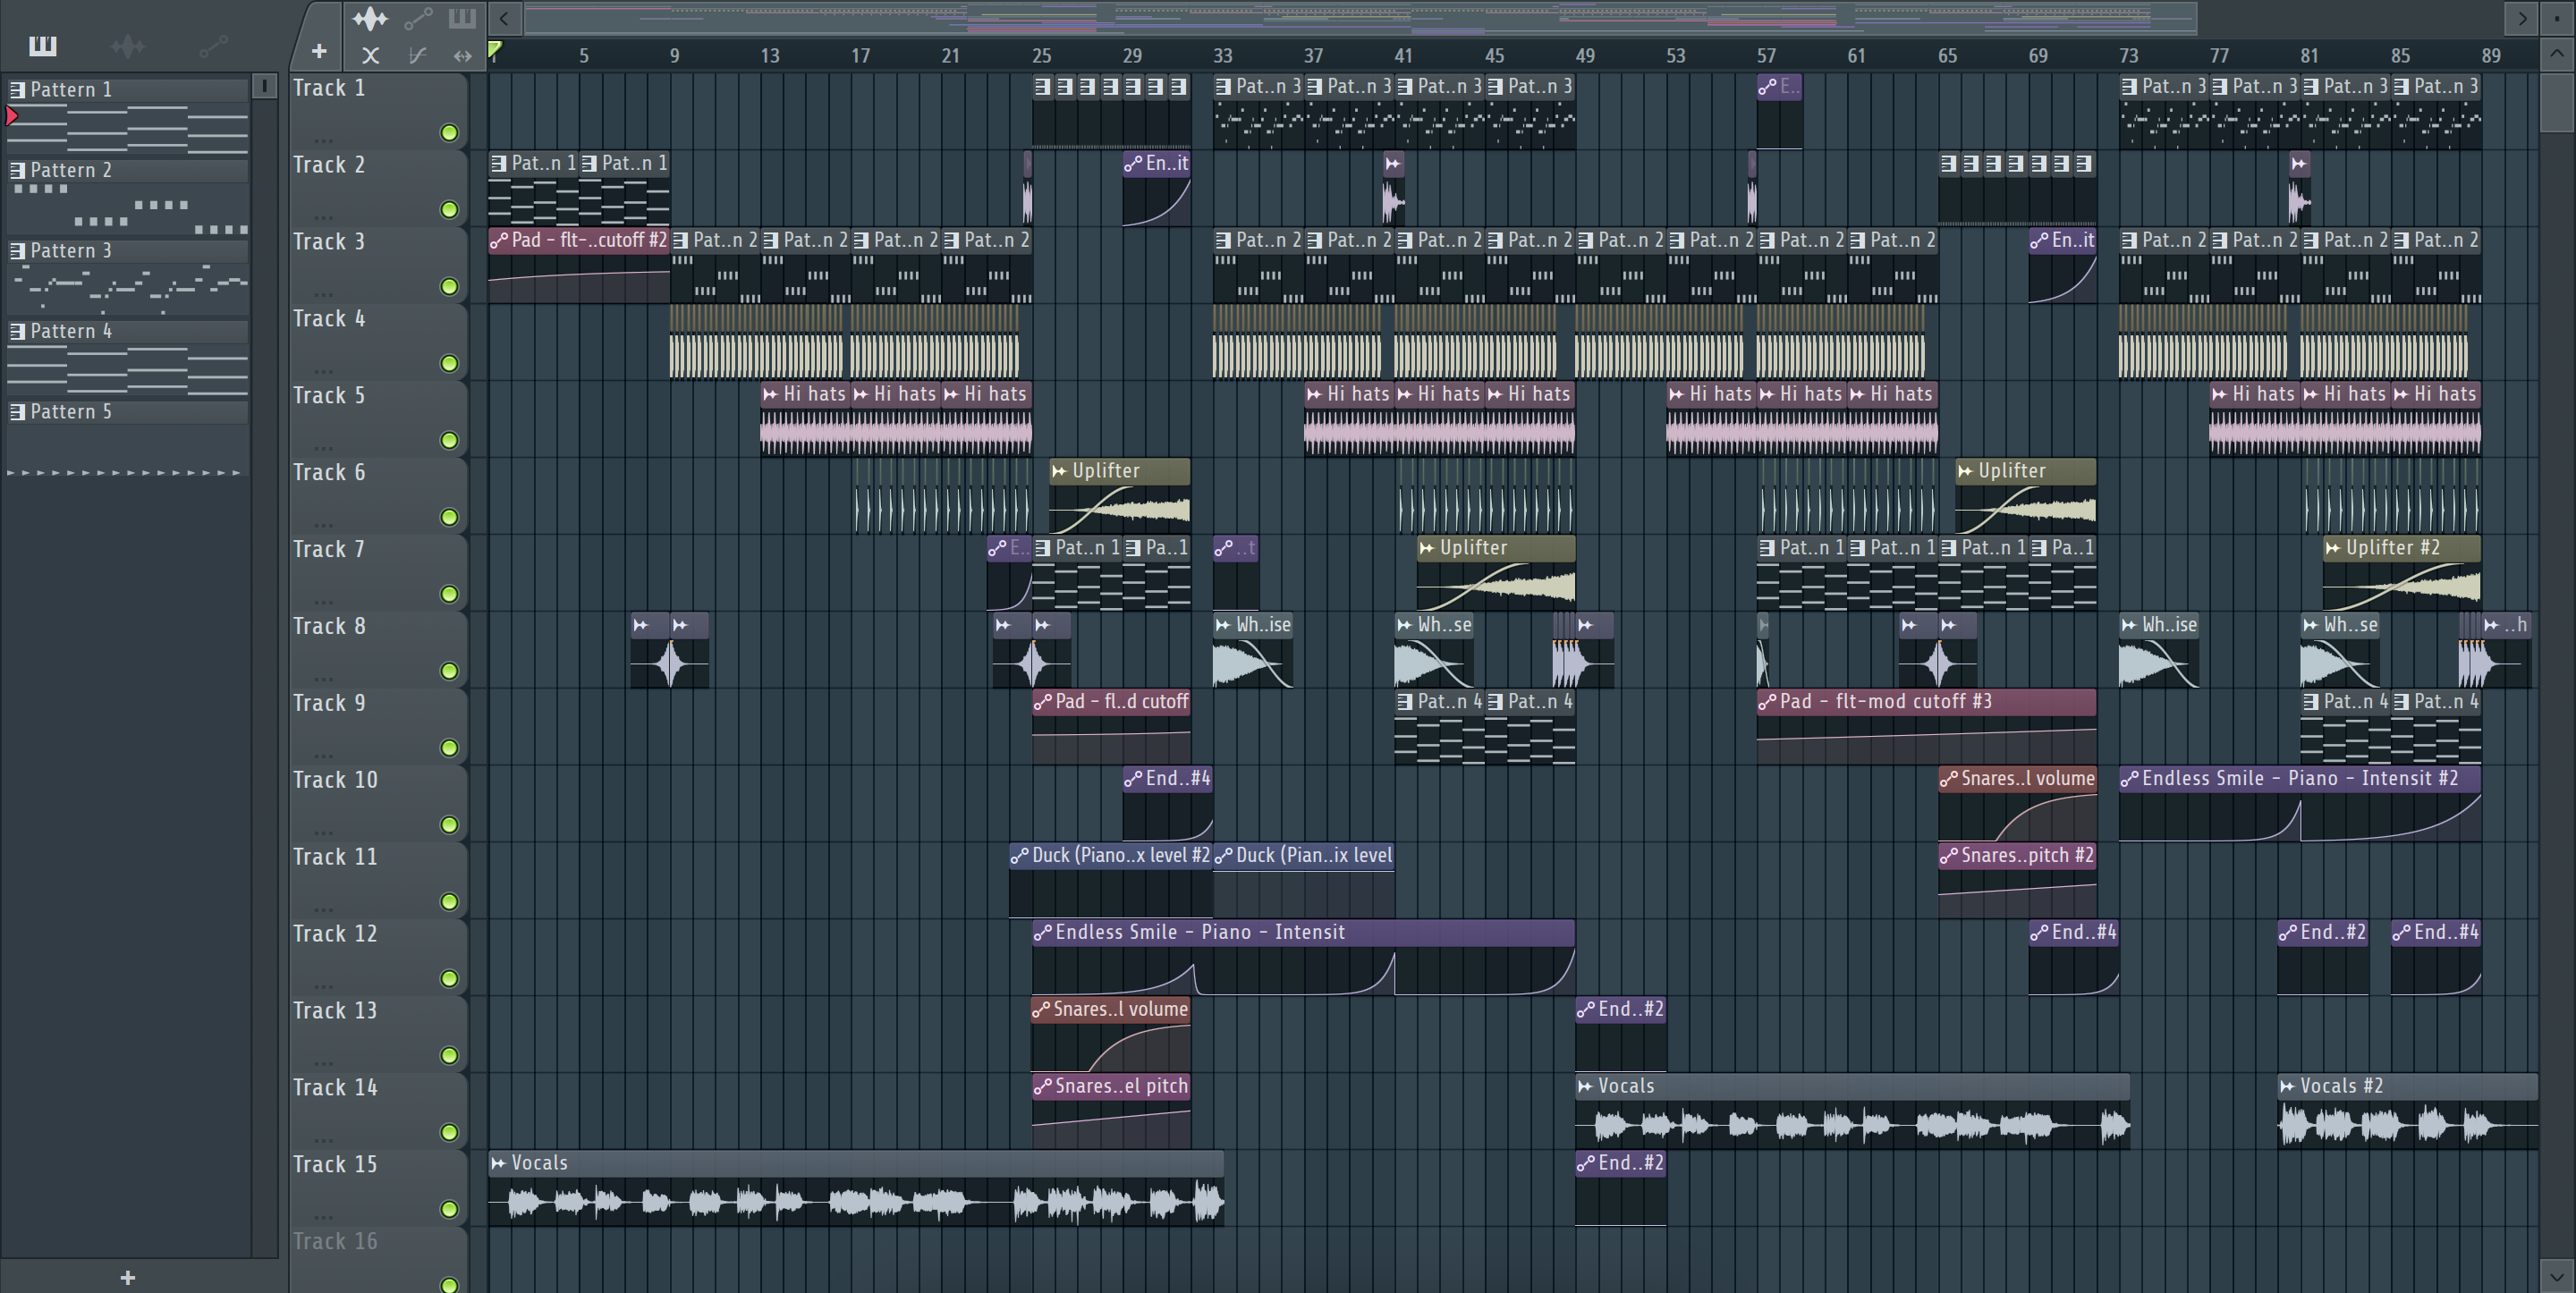Mute Track 8 with its green LED
Screen dimensions: 2576x1293
click(x=449, y=671)
